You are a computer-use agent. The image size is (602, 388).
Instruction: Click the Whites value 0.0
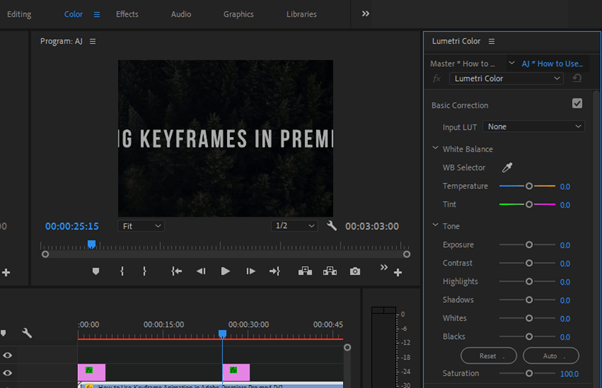tap(565, 319)
